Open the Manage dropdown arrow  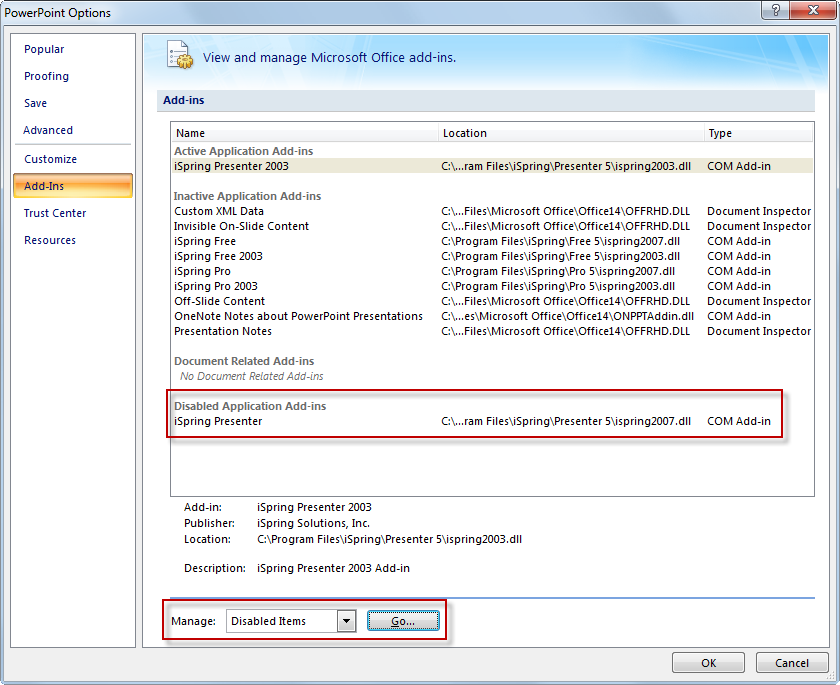pos(347,621)
